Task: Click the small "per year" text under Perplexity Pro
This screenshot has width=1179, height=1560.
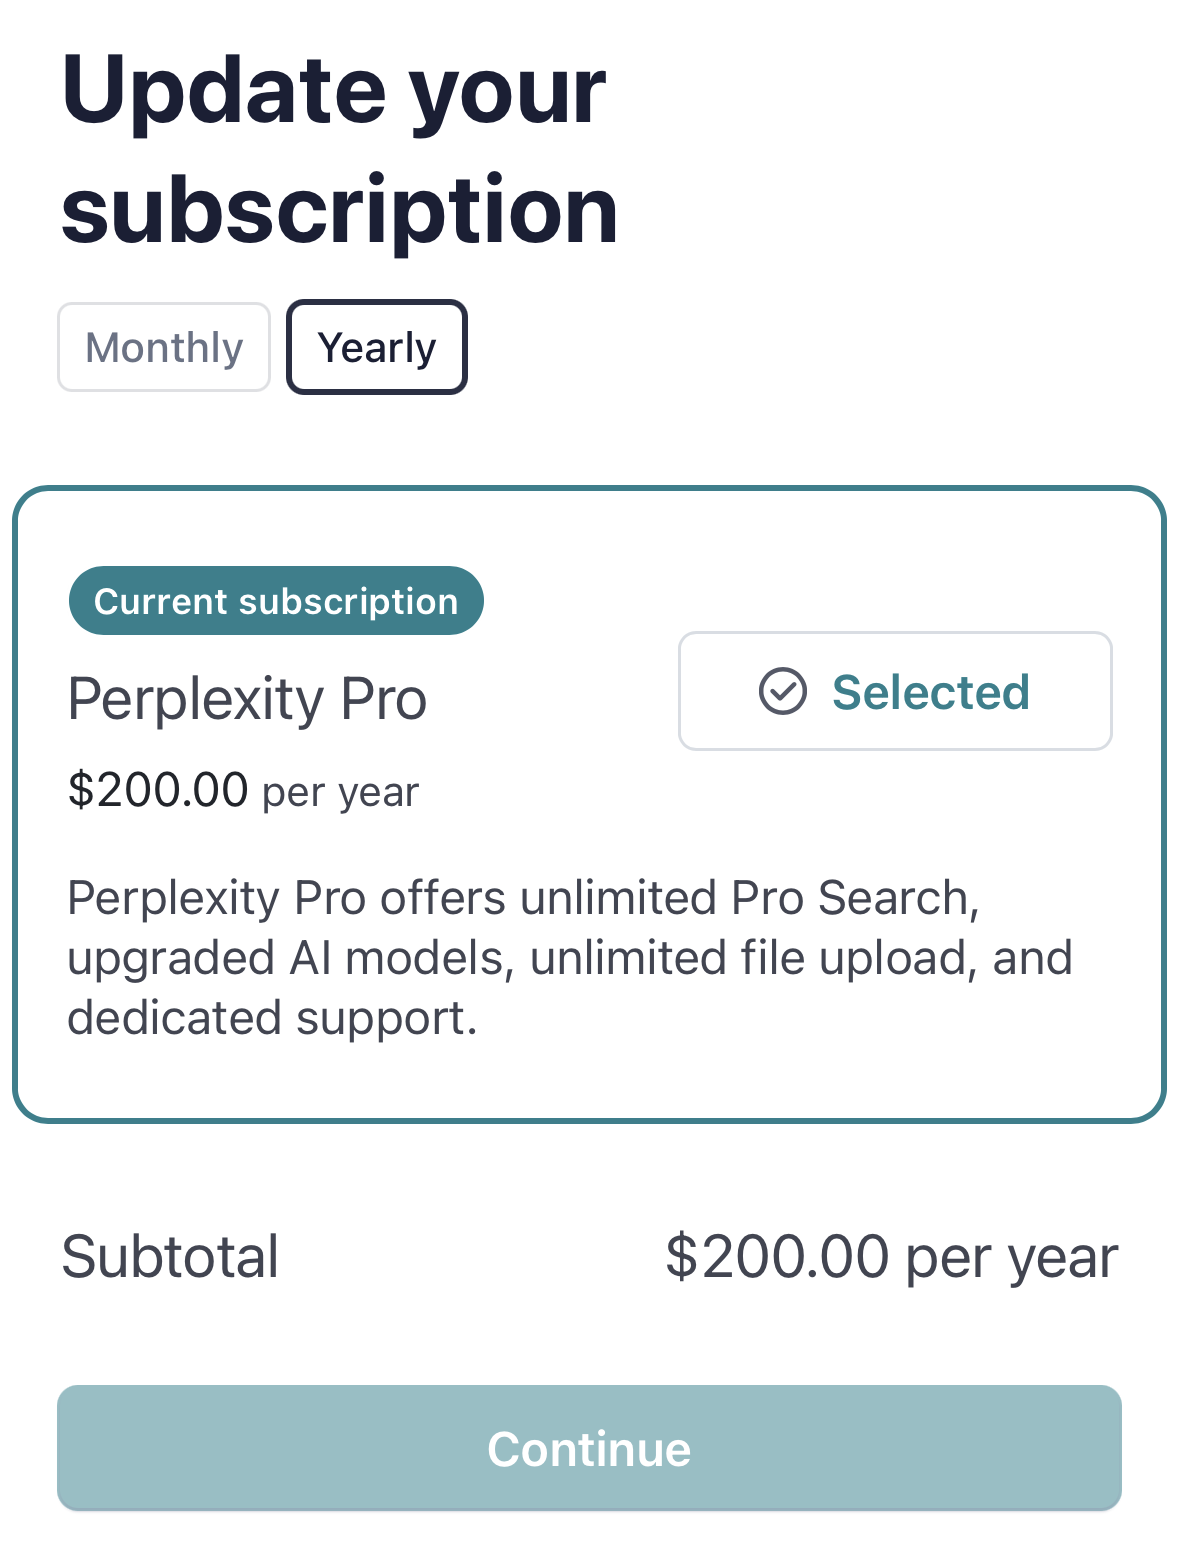Action: tap(340, 792)
